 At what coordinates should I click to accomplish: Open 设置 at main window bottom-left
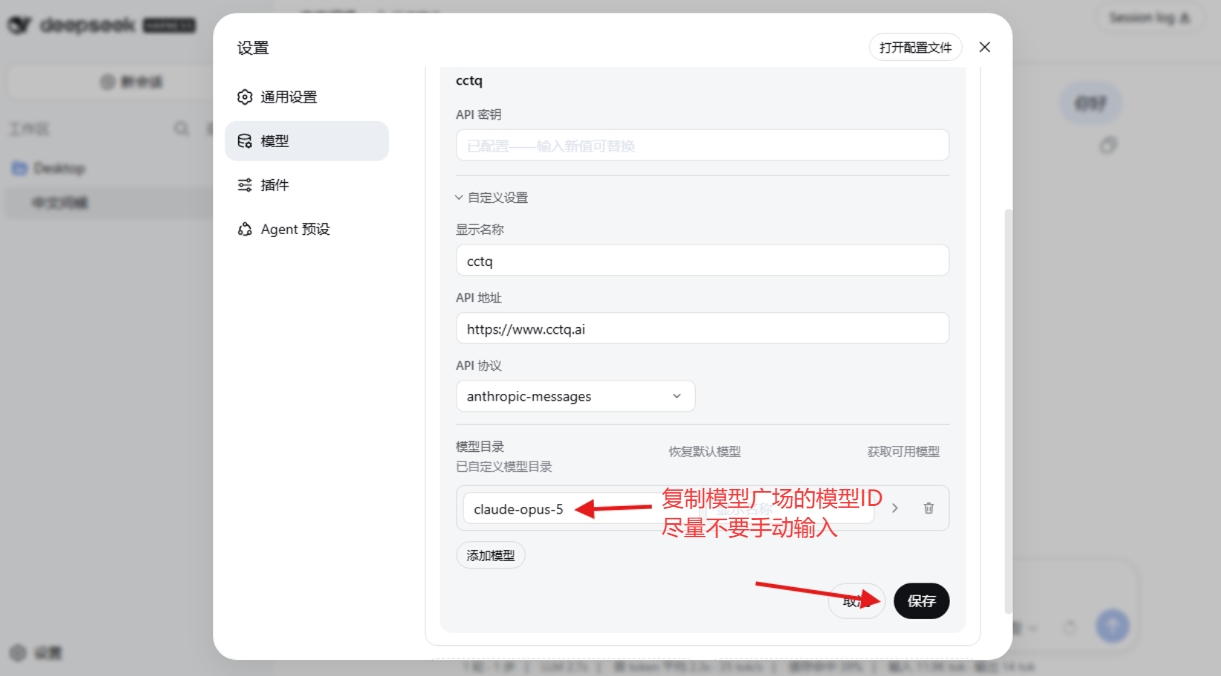point(36,653)
